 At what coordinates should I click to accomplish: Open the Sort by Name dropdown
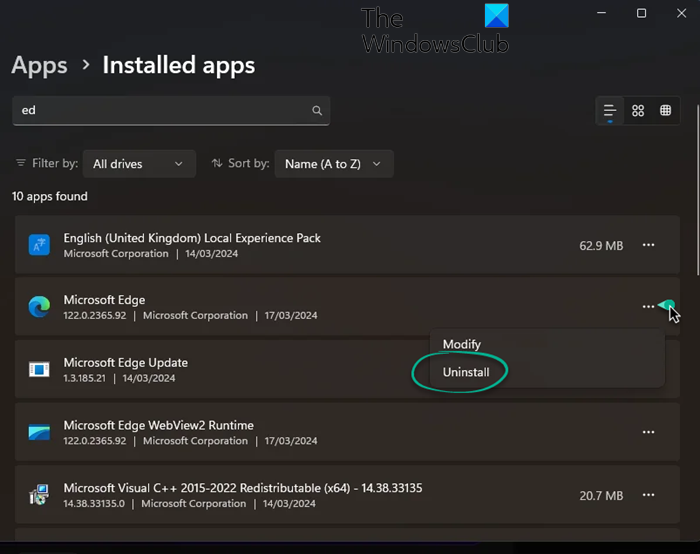(334, 164)
